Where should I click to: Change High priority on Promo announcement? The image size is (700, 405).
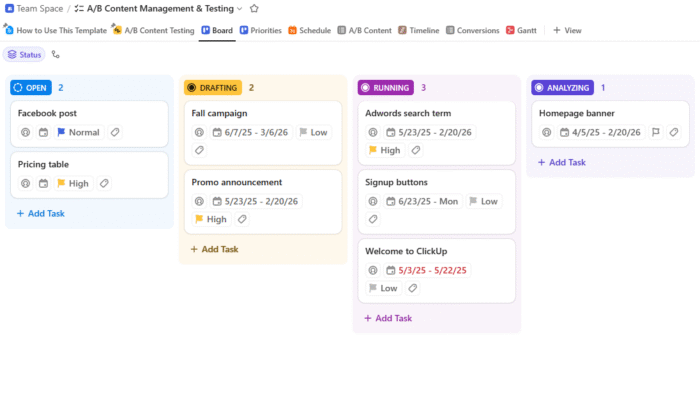[211, 219]
